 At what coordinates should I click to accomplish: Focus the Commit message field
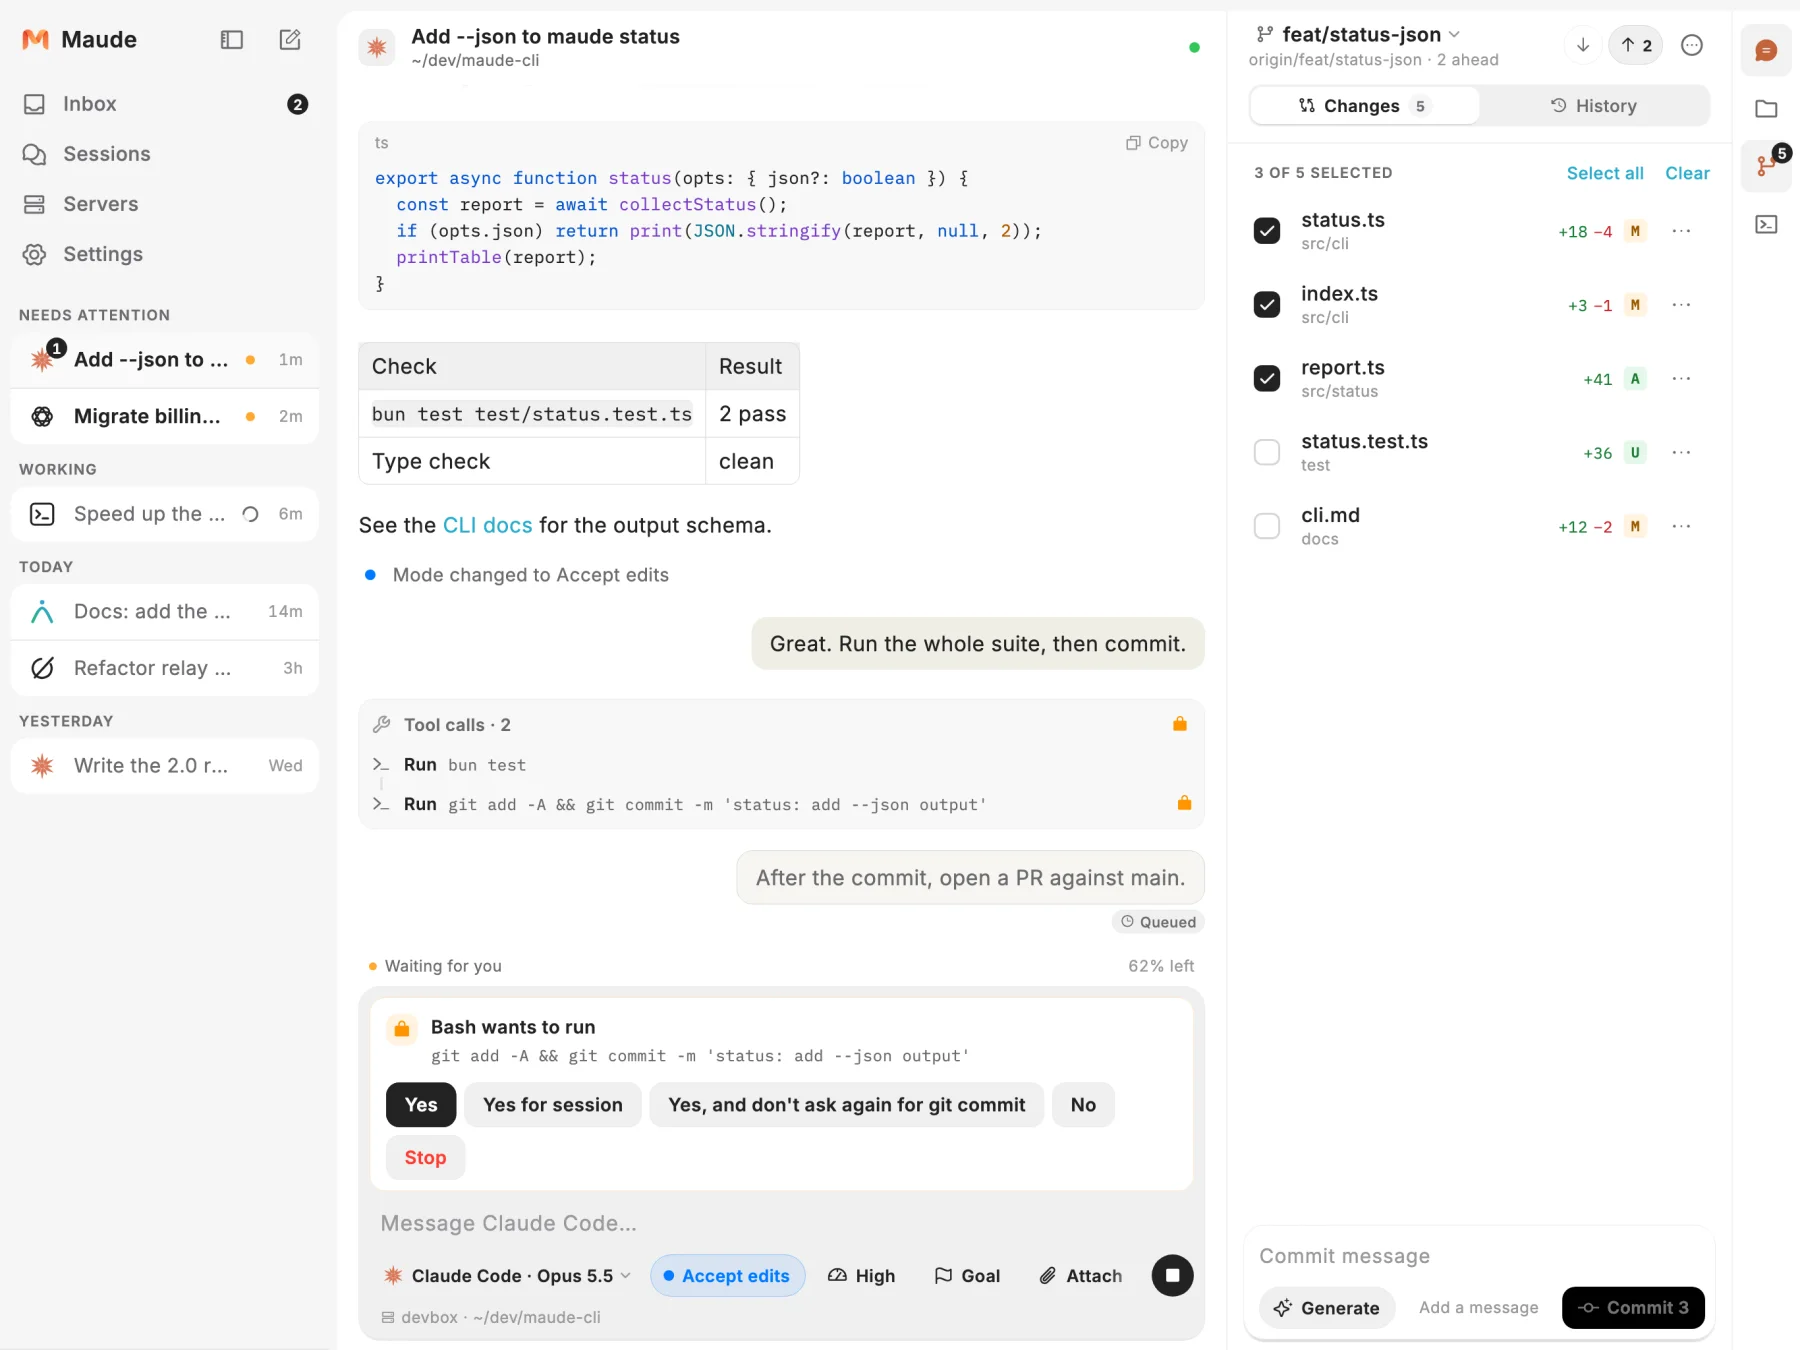click(1479, 1256)
